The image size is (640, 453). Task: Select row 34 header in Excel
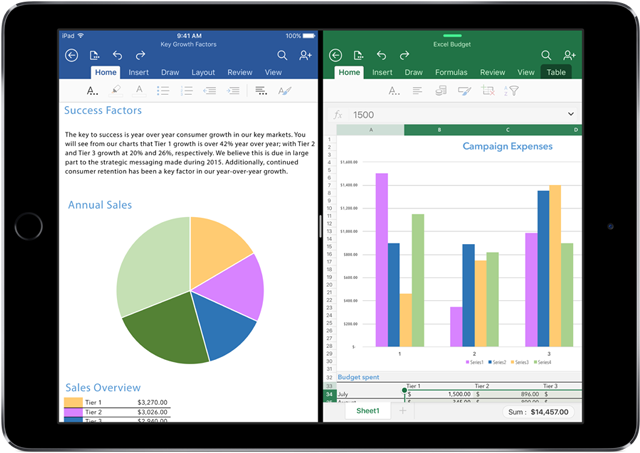click(329, 394)
